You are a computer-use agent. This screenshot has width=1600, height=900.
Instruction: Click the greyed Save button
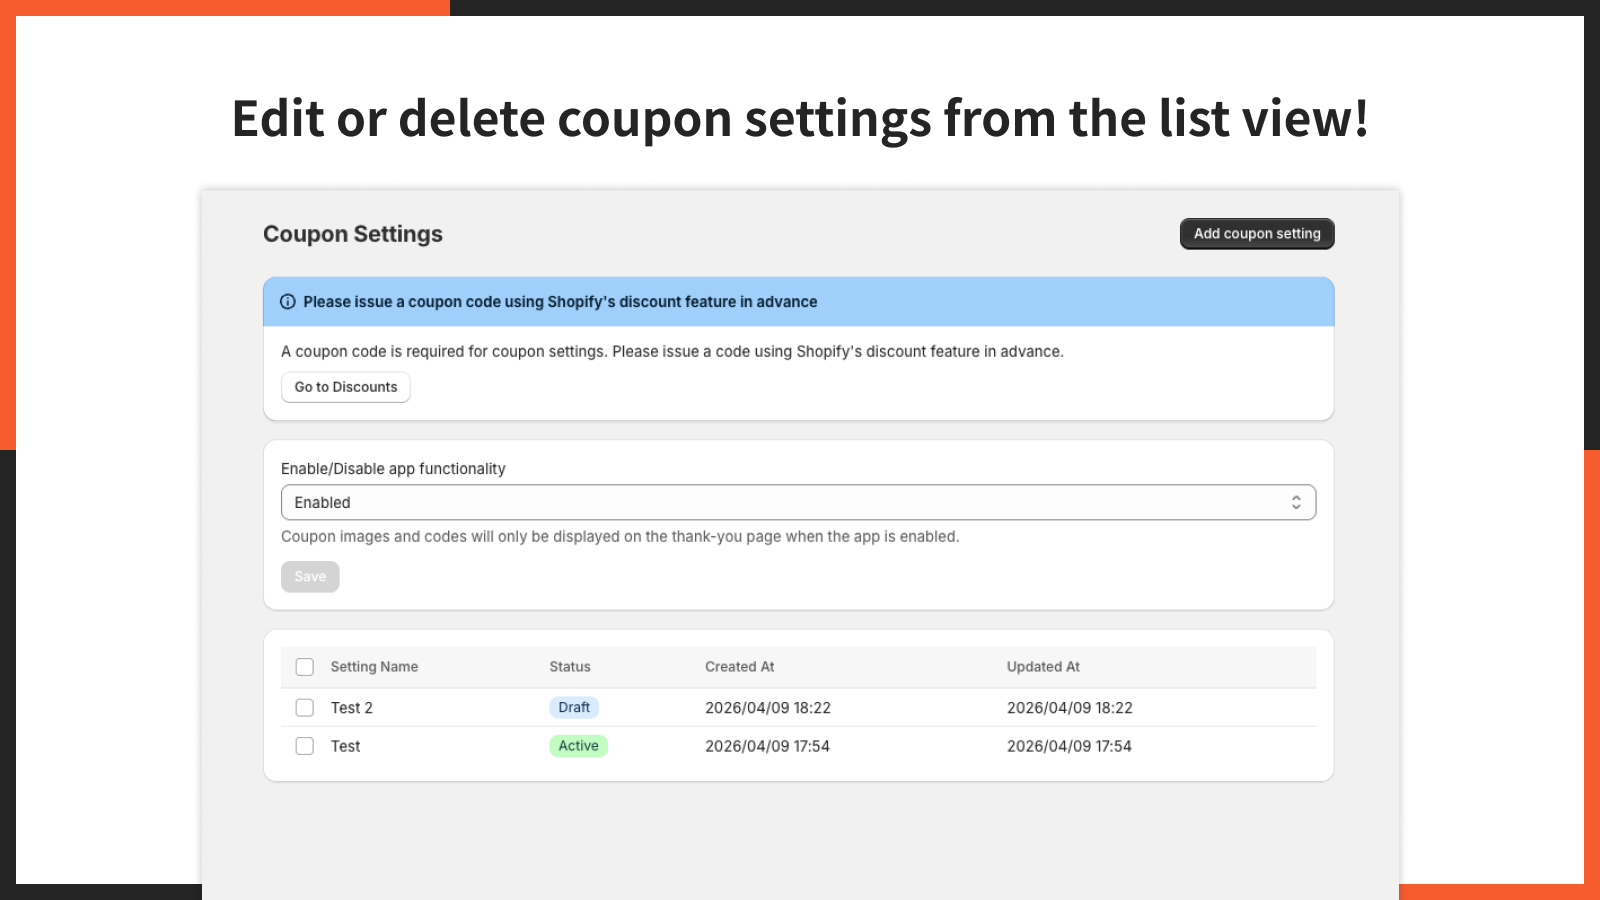pyautogui.click(x=310, y=577)
